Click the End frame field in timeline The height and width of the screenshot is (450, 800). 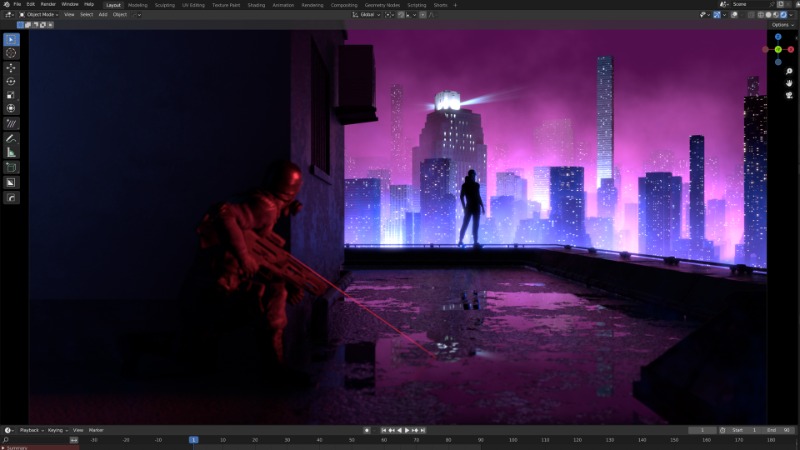coord(778,430)
